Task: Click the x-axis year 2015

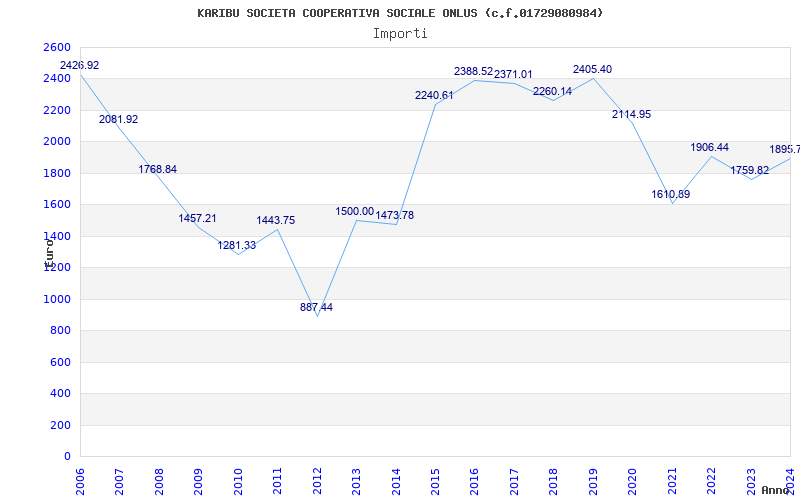Action: [435, 481]
